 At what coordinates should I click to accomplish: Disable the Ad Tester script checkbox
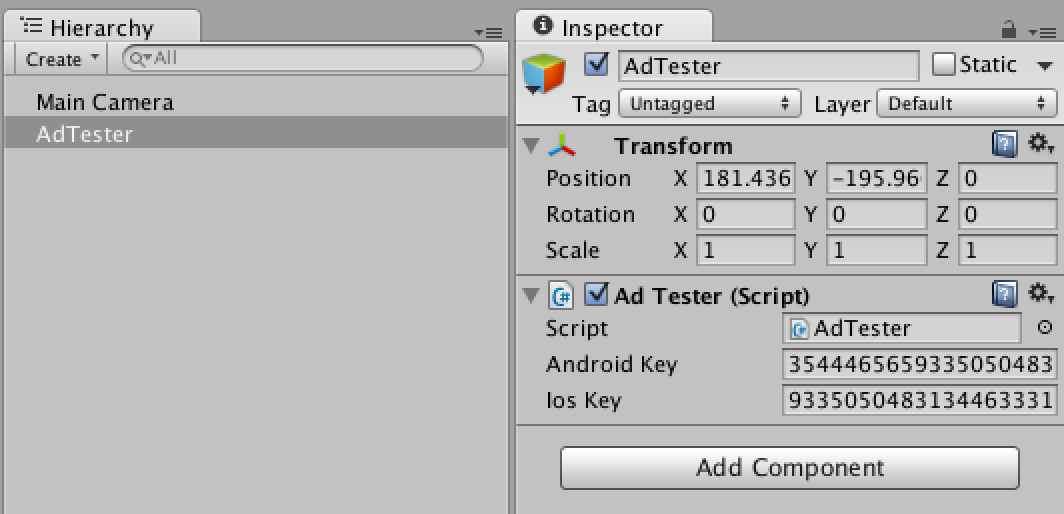597,295
